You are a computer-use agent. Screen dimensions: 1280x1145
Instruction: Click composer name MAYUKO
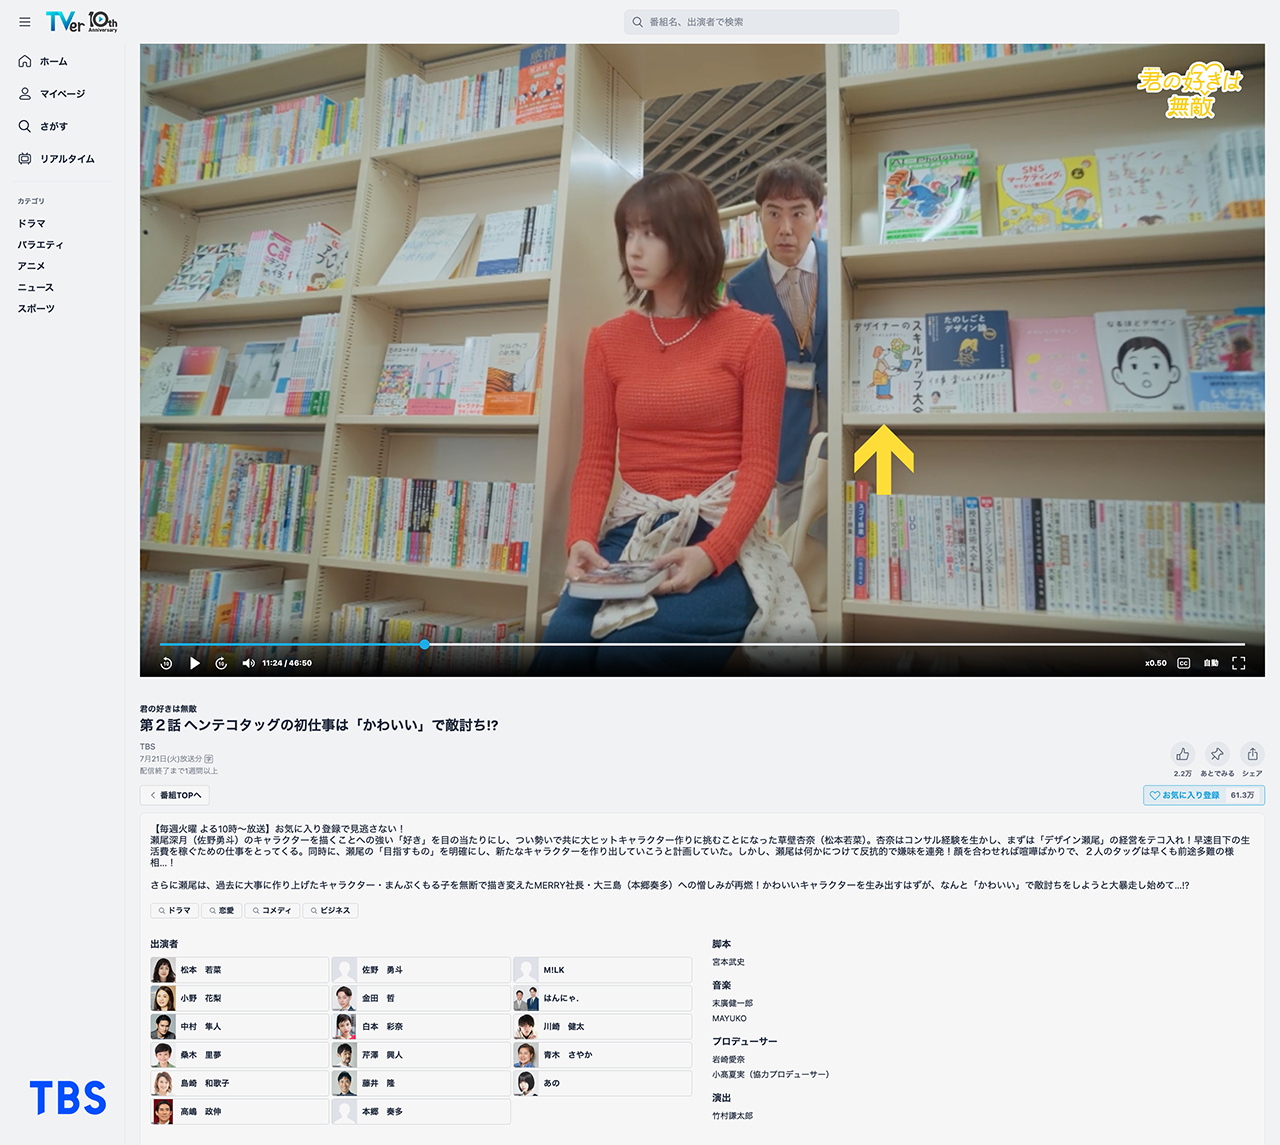tap(729, 1019)
